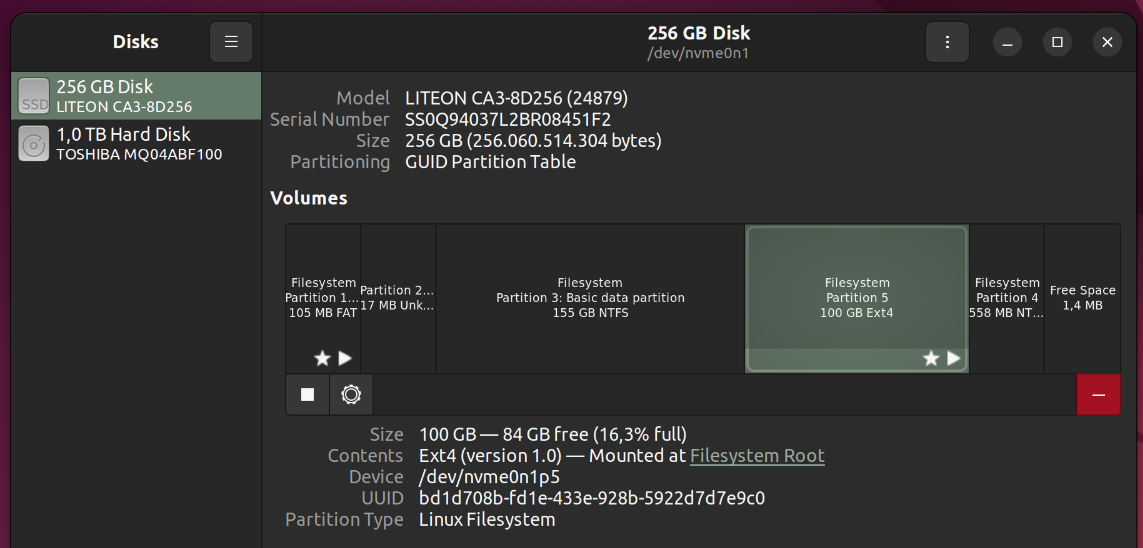Click the play triangle on Partition 5
The width and height of the screenshot is (1143, 548).
[x=953, y=358]
